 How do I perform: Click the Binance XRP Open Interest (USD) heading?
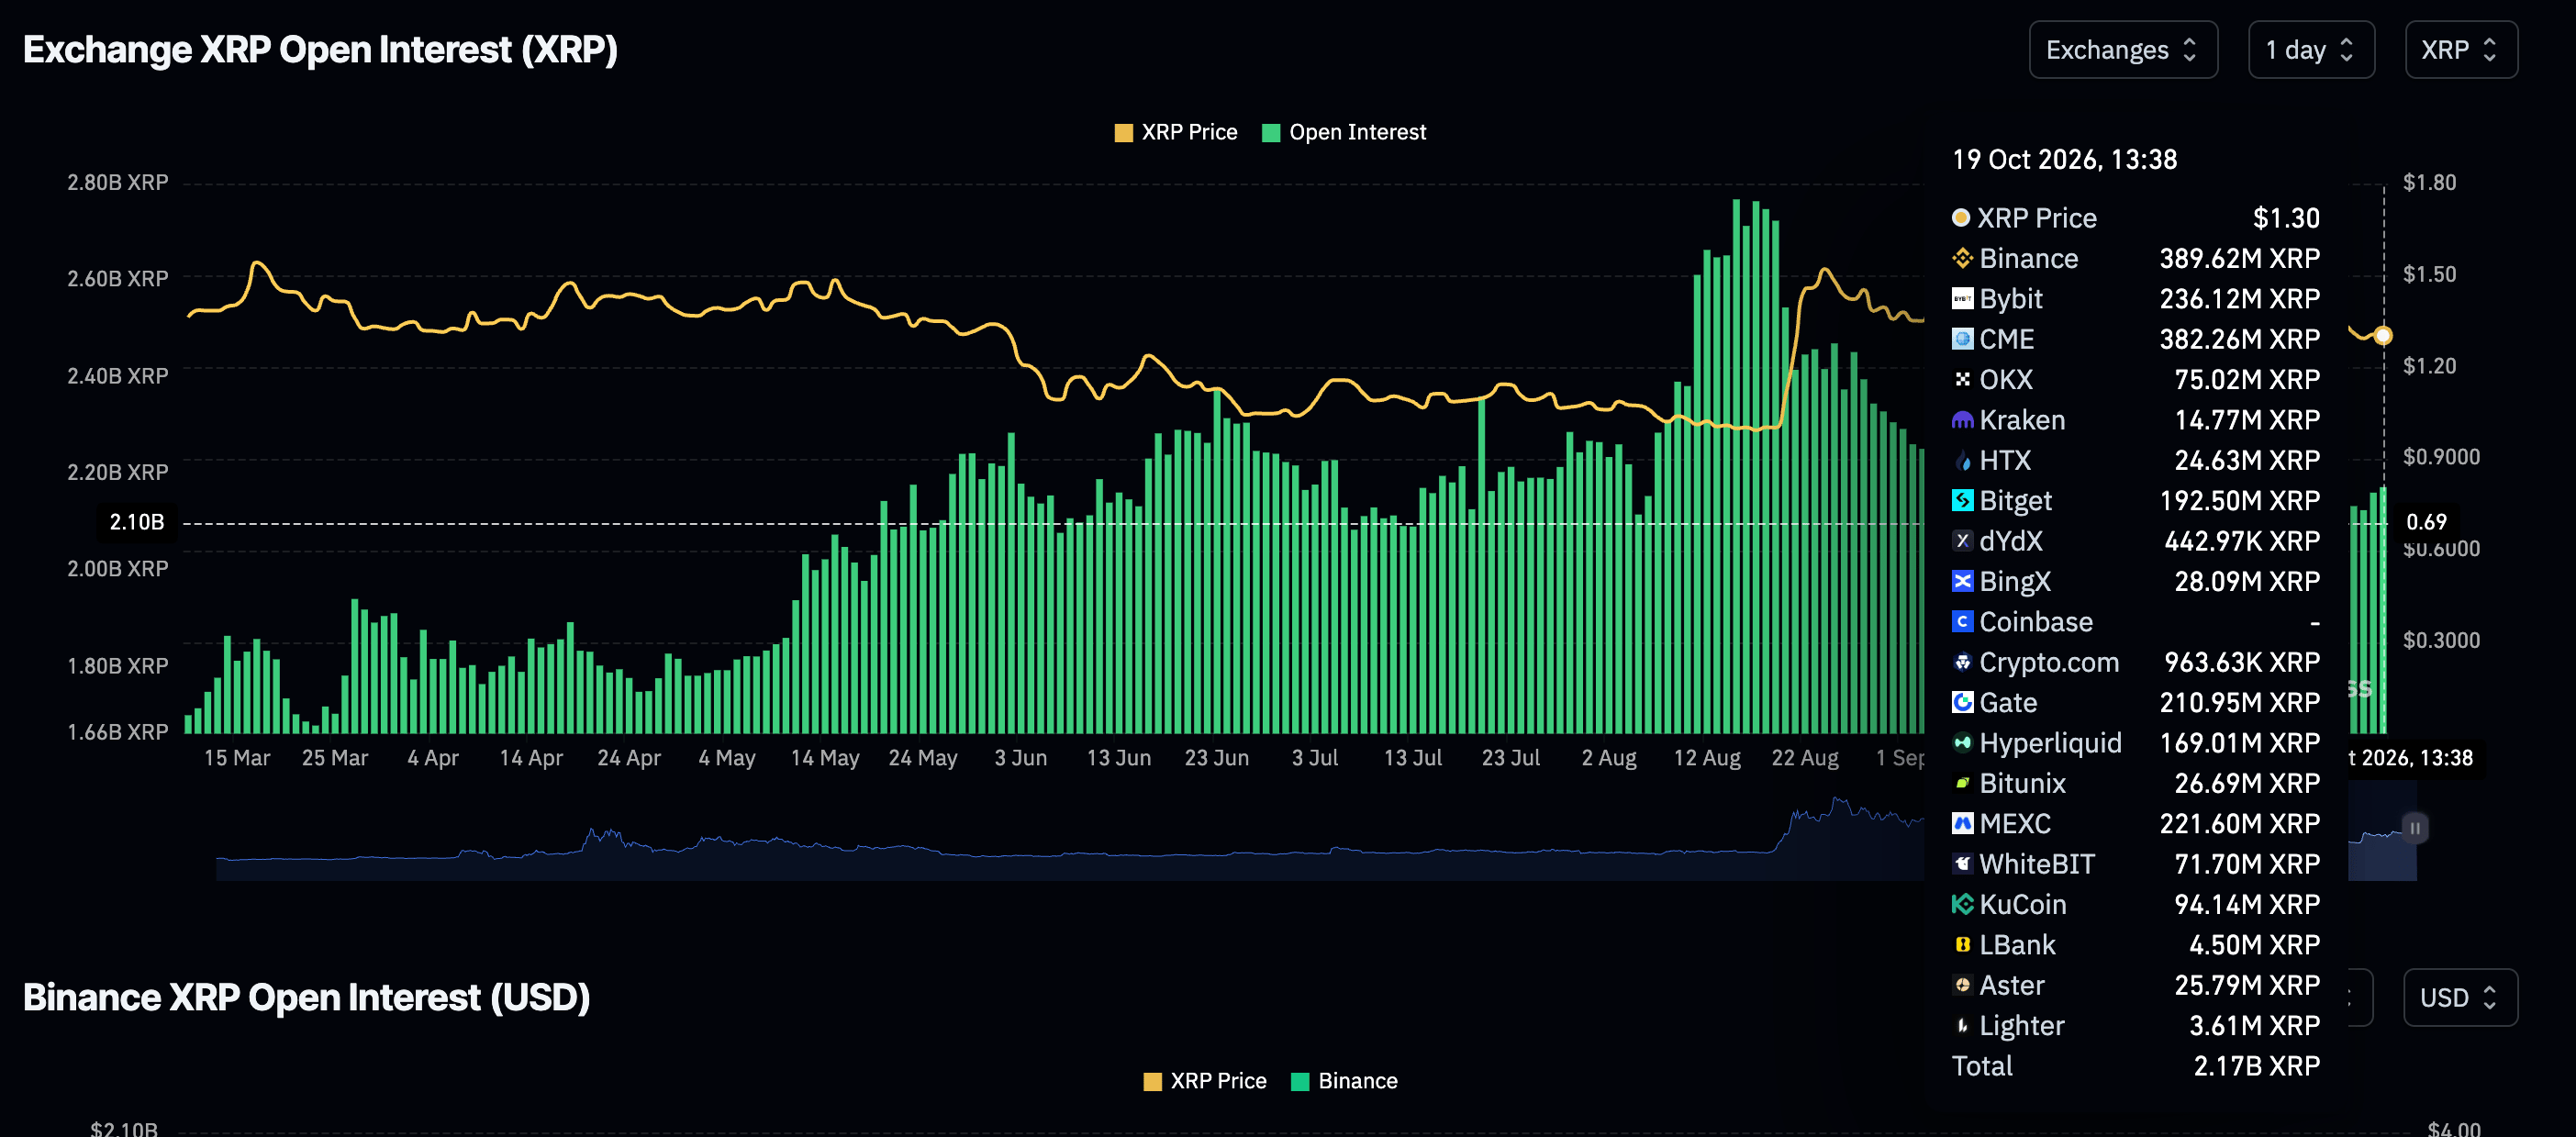tap(306, 997)
